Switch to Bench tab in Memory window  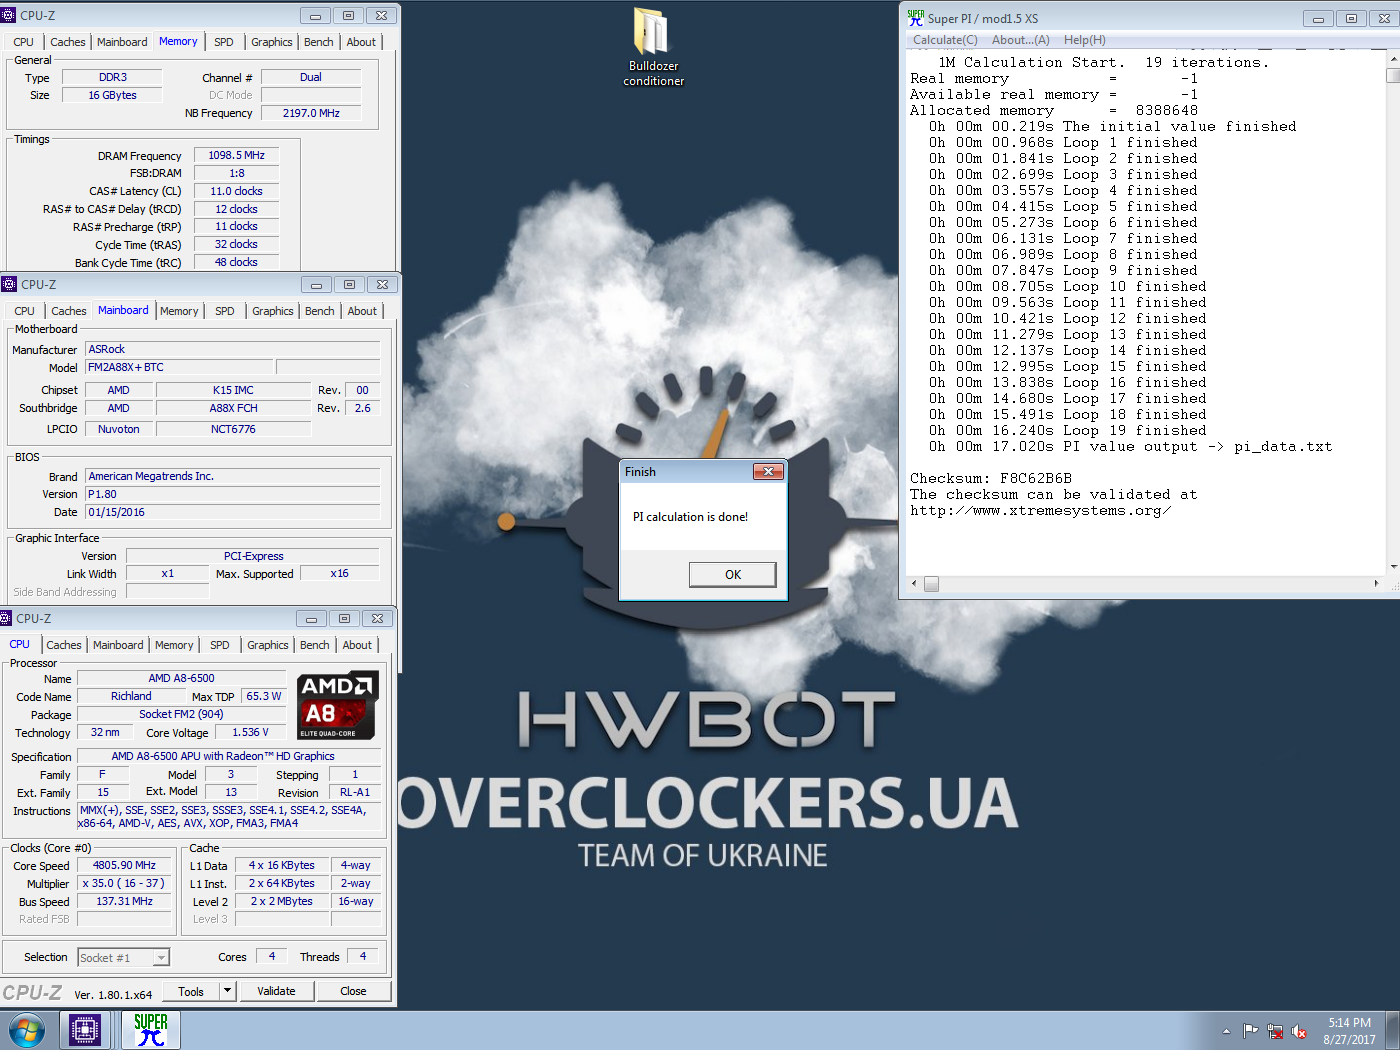tap(319, 42)
